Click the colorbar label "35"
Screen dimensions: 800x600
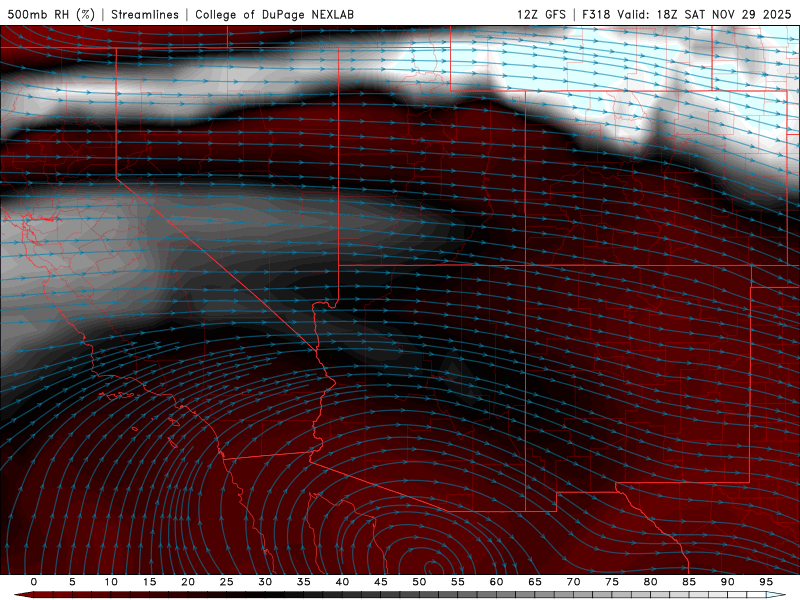coord(304,582)
